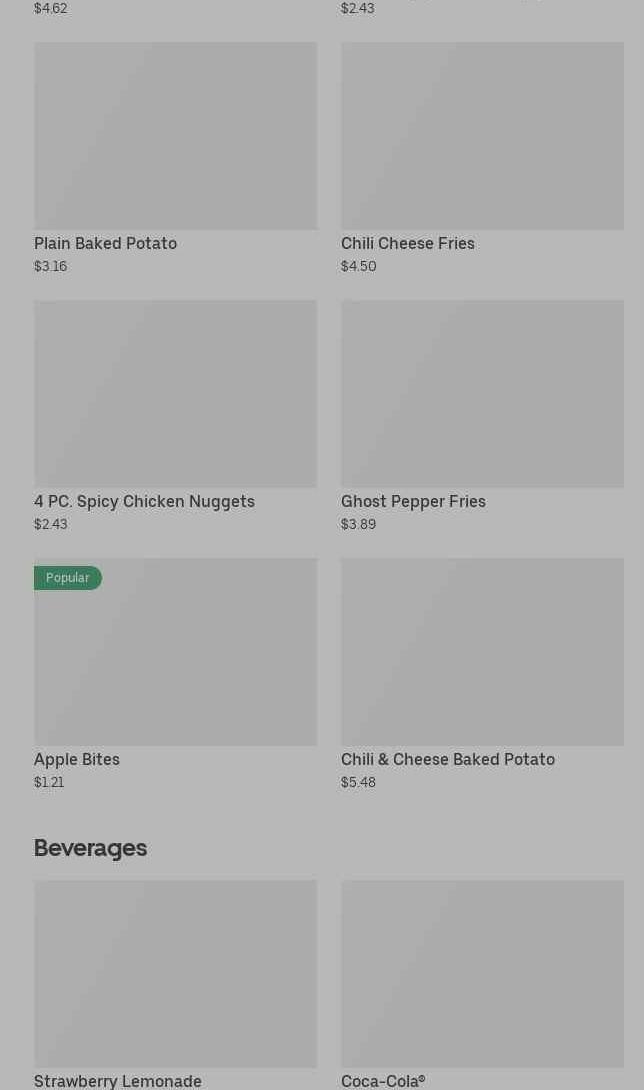Select Ghost Pepper Fries title text
The width and height of the screenshot is (644, 1090).
pyautogui.click(x=413, y=501)
